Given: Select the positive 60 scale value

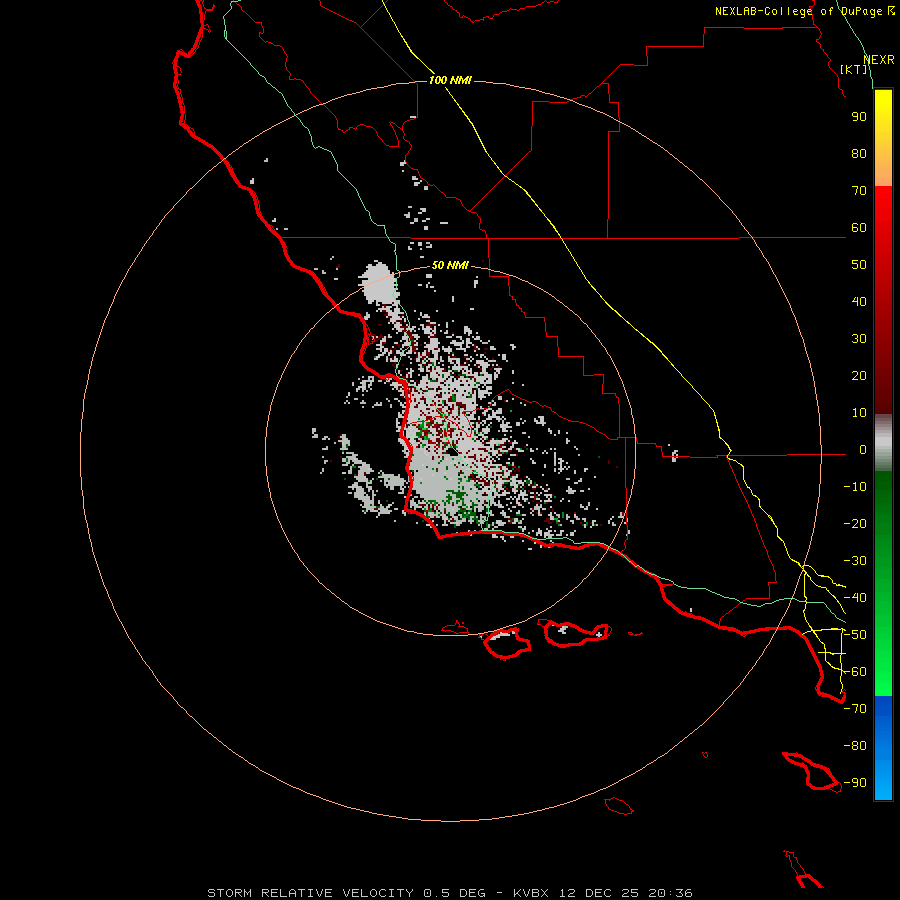Looking at the screenshot, I should pos(859,227).
